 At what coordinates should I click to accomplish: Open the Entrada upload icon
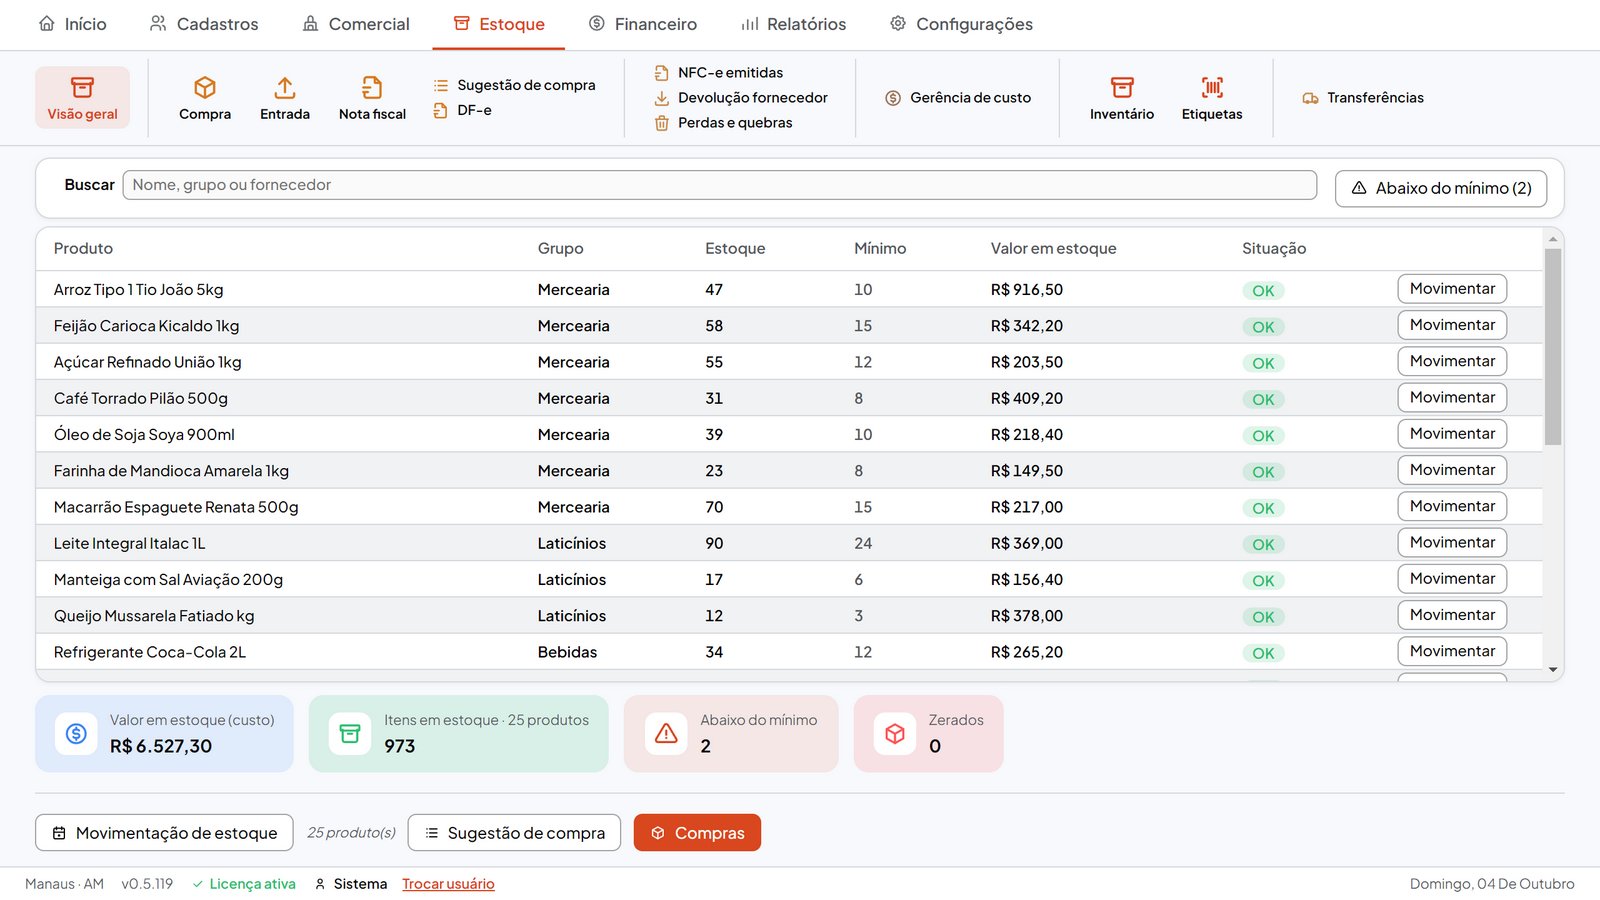tap(285, 88)
